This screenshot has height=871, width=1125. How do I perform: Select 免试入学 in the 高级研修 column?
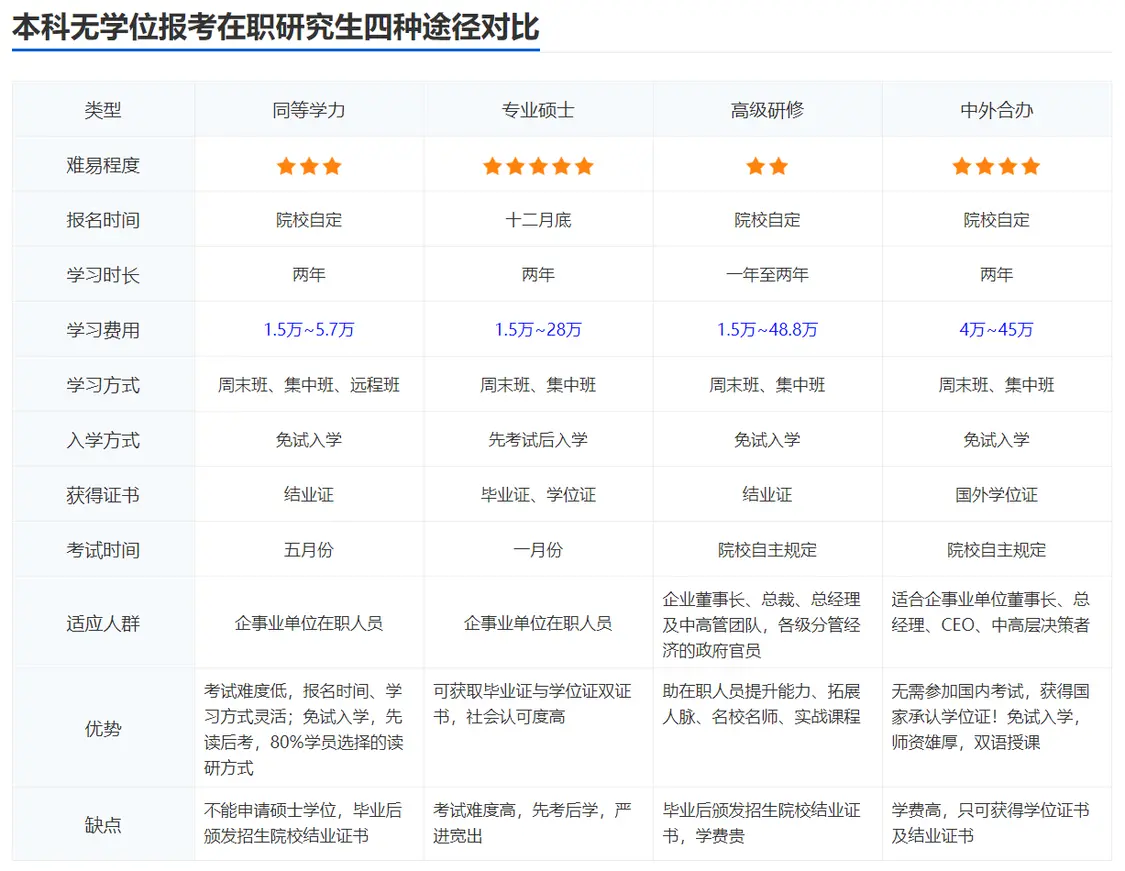click(x=767, y=440)
